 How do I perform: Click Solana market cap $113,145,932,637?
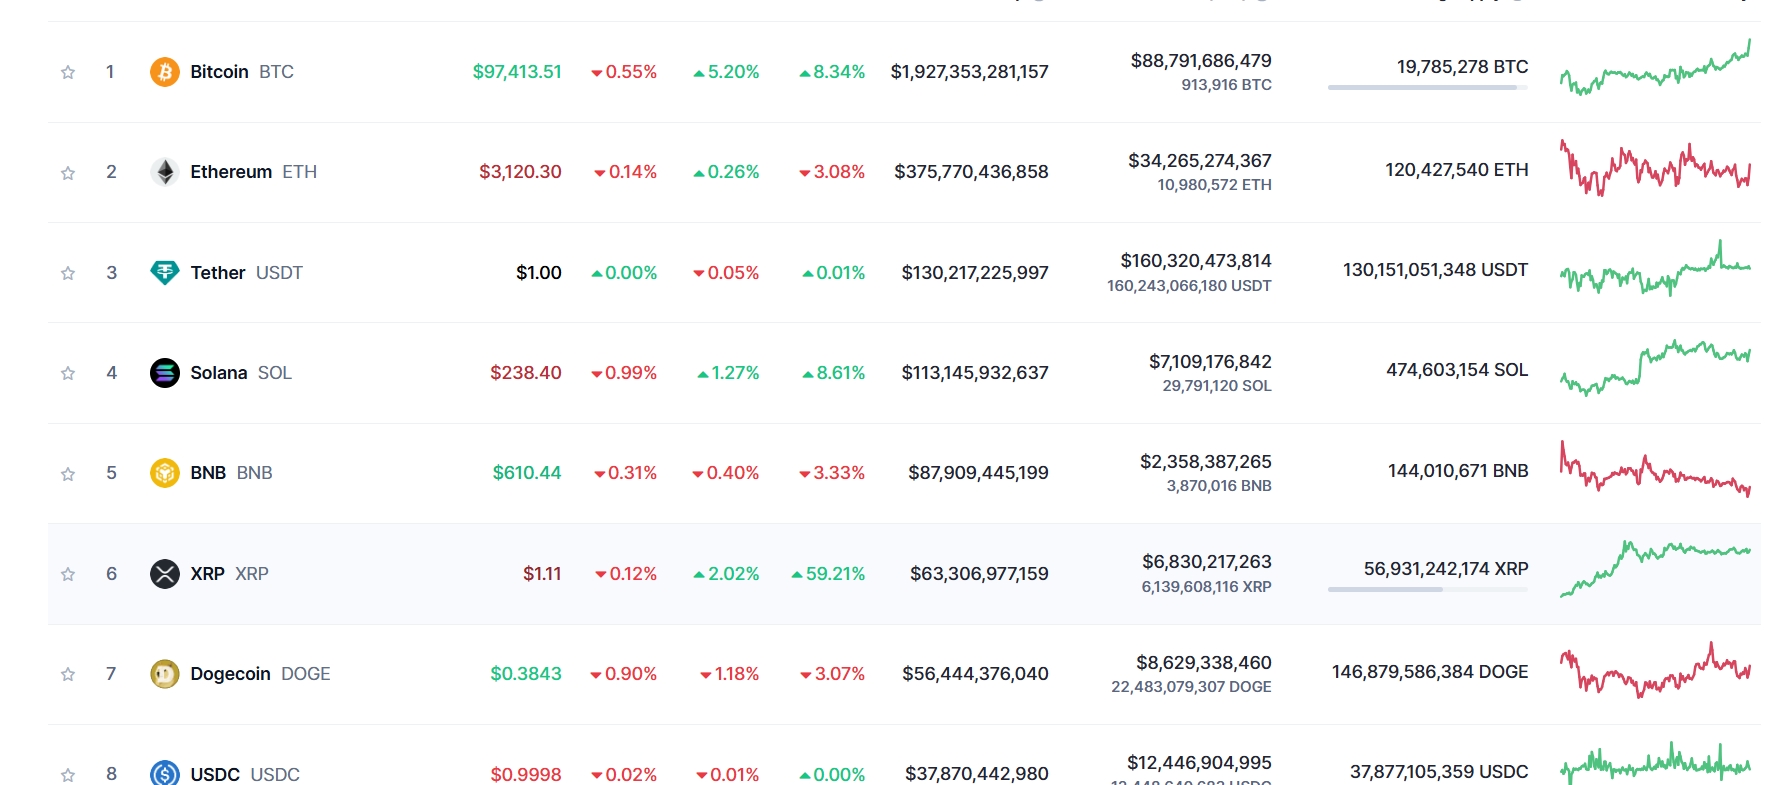[x=975, y=373]
